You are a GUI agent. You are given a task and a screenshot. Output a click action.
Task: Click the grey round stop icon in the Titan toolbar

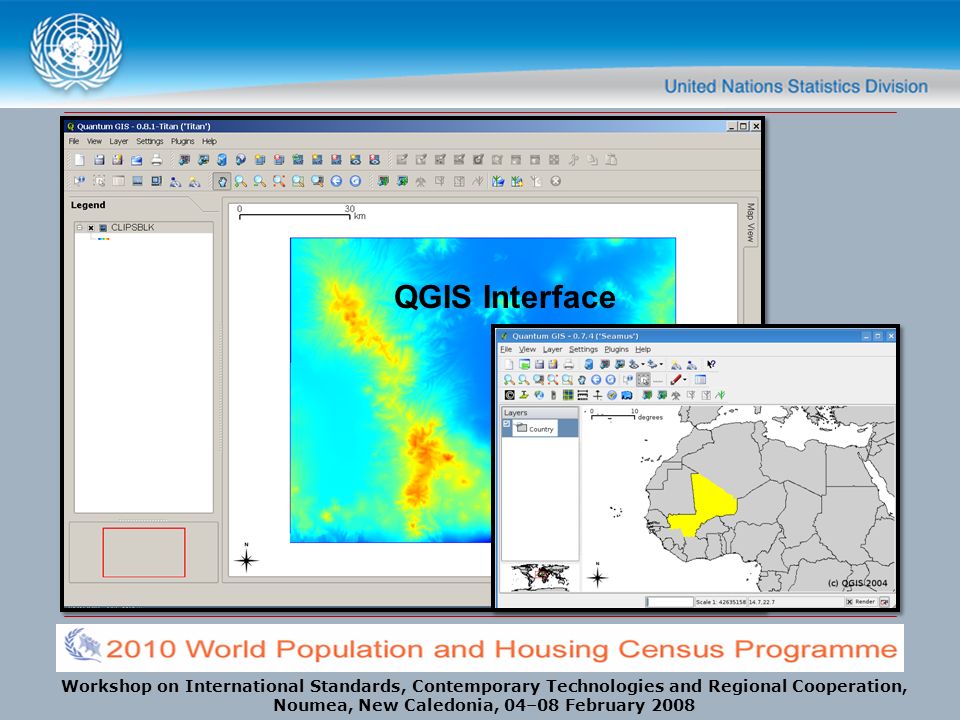click(555, 181)
